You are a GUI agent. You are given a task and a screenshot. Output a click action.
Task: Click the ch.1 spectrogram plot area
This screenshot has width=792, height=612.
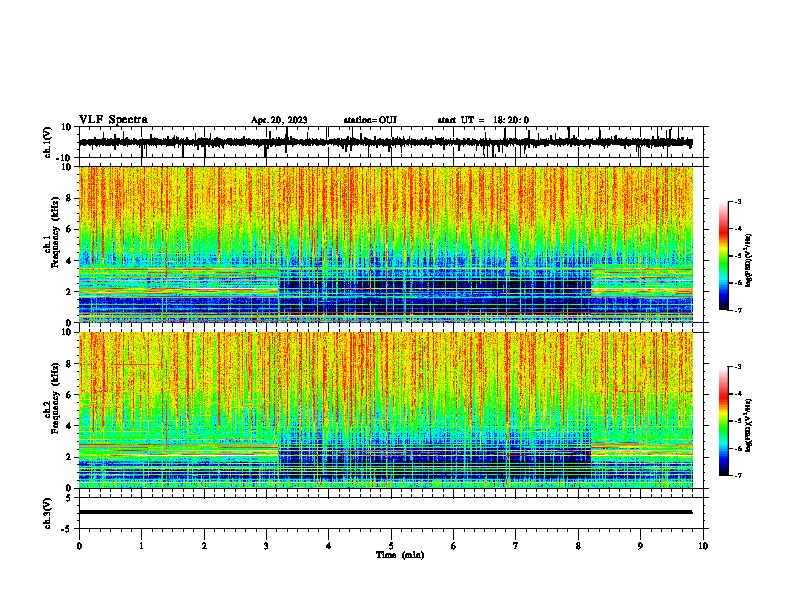[385, 244]
